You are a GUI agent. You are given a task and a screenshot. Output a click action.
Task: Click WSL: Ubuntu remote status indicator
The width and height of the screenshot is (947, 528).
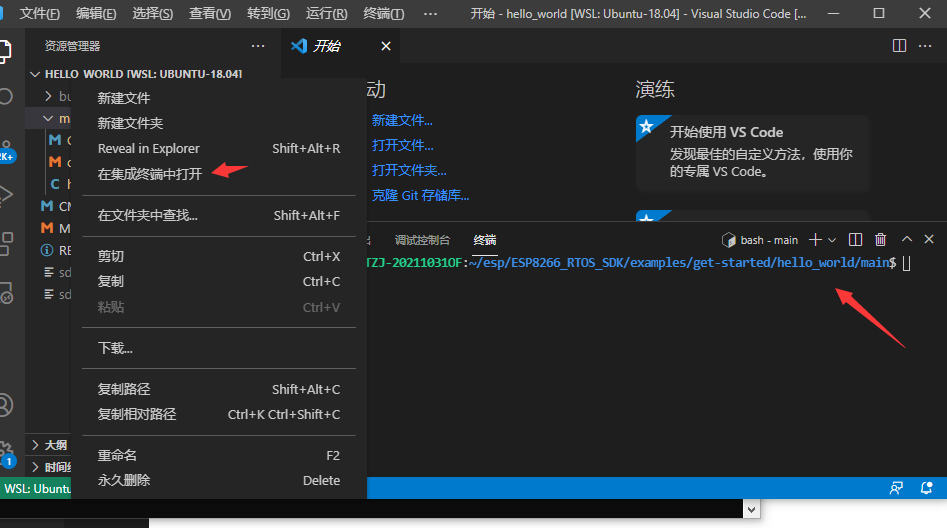tap(36, 488)
